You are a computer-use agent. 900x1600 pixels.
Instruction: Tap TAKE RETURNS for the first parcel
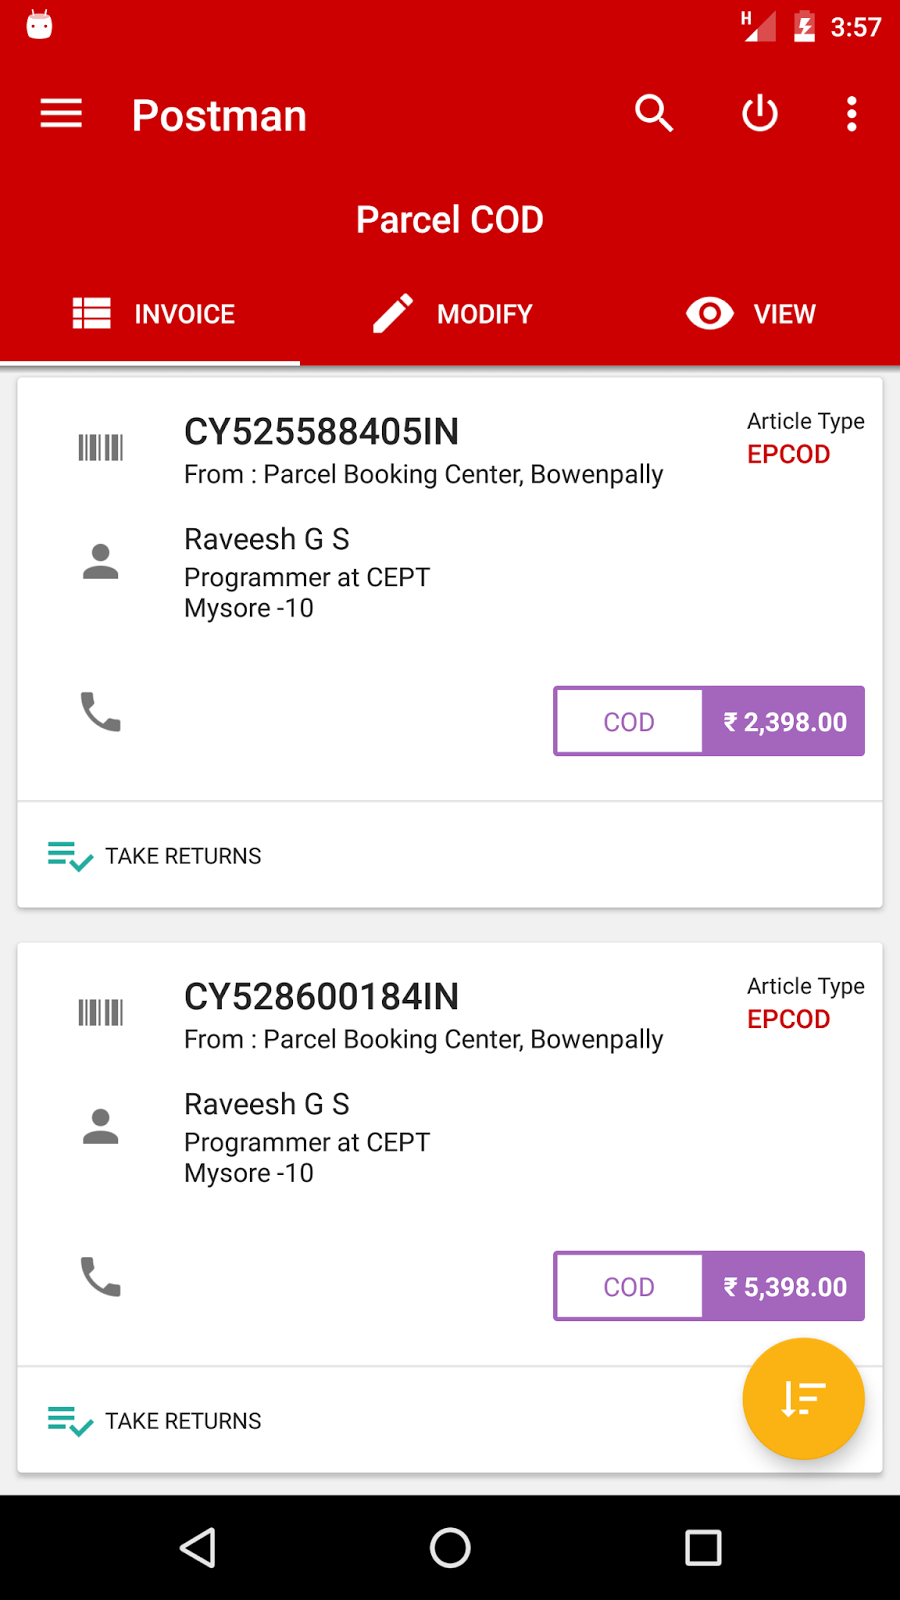(x=153, y=855)
